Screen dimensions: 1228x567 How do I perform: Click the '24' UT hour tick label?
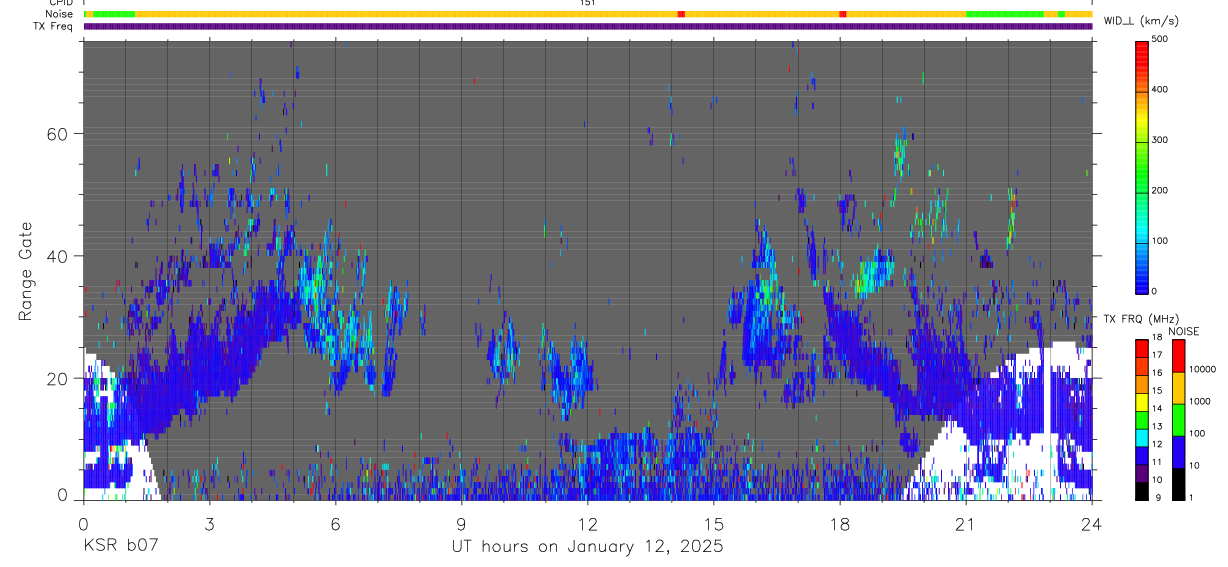coord(1091,523)
